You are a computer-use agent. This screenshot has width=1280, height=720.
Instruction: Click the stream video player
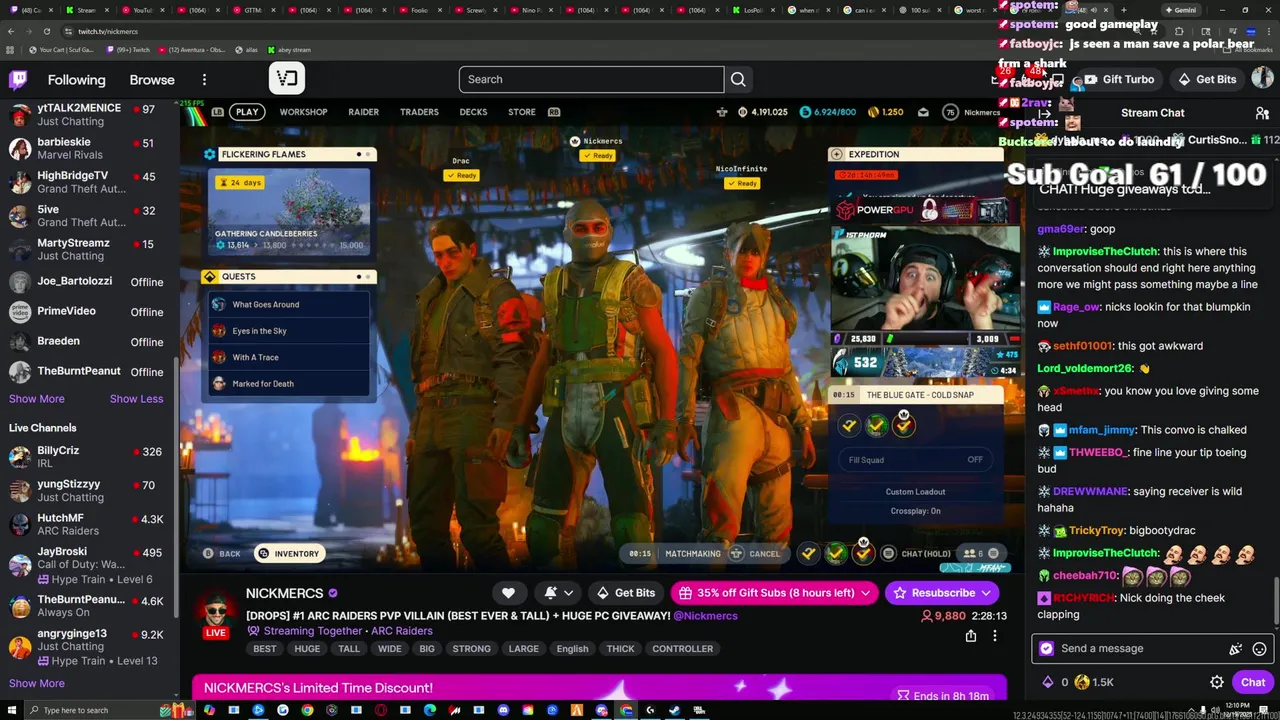click(x=600, y=335)
